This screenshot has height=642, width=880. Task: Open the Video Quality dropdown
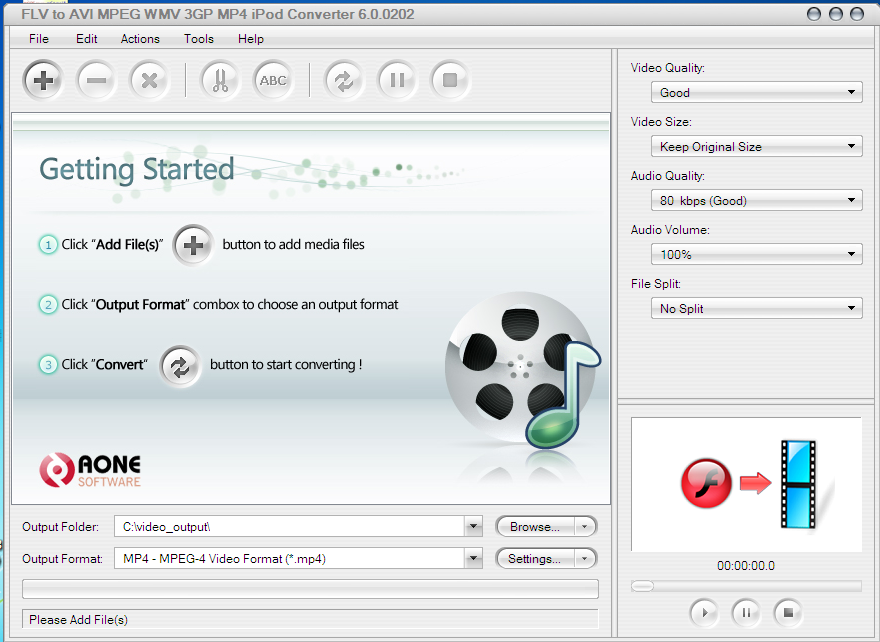[x=757, y=92]
